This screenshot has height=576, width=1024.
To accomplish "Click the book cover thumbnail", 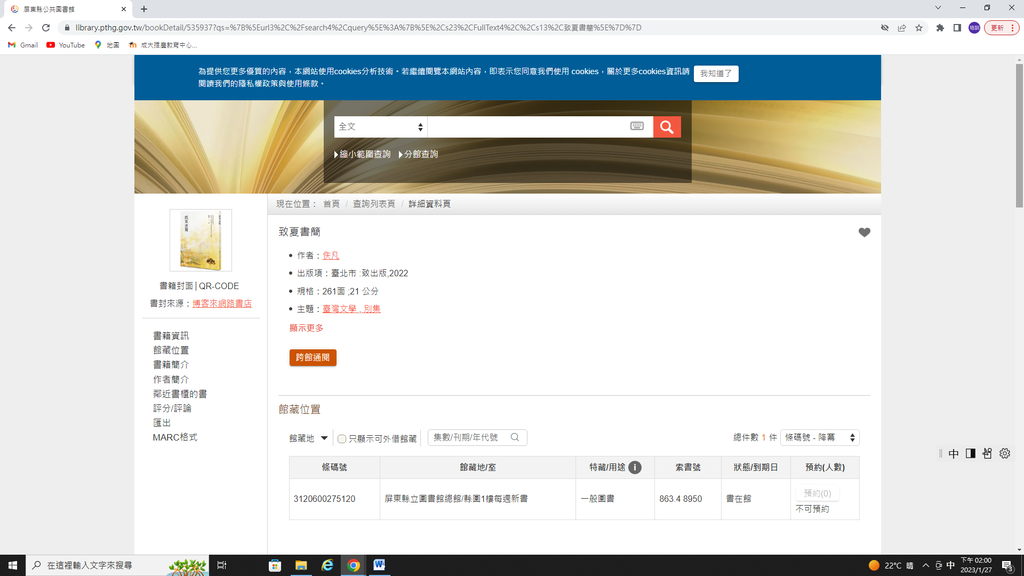I will [200, 240].
